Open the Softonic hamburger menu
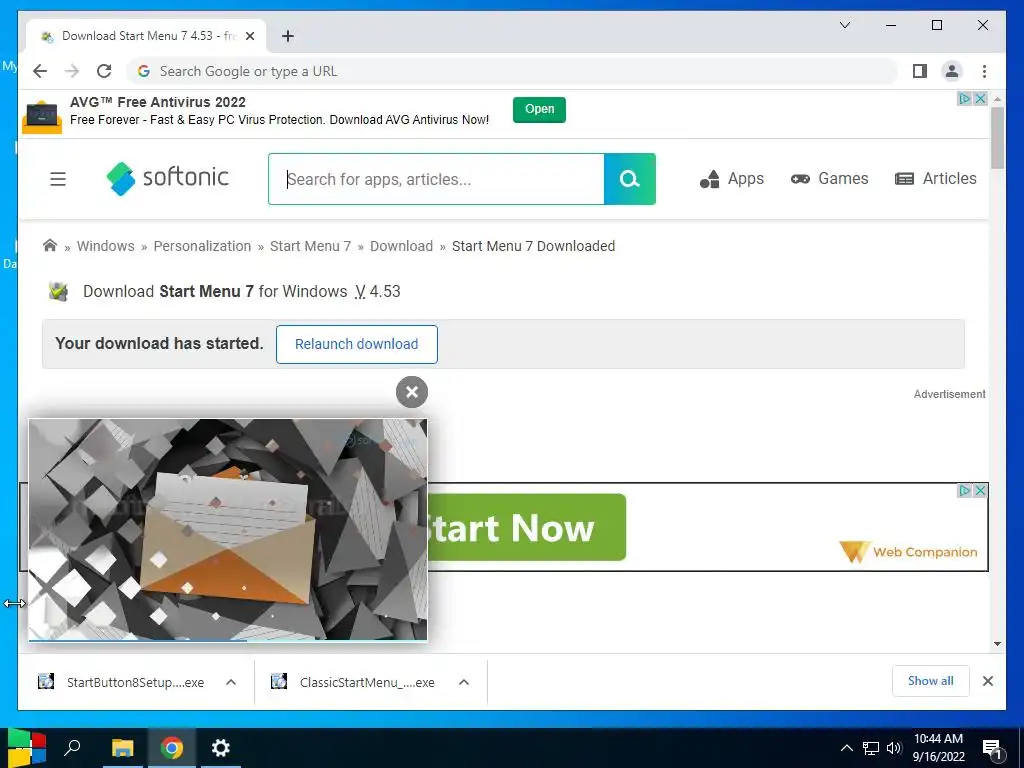The width and height of the screenshot is (1024, 768). click(58, 179)
